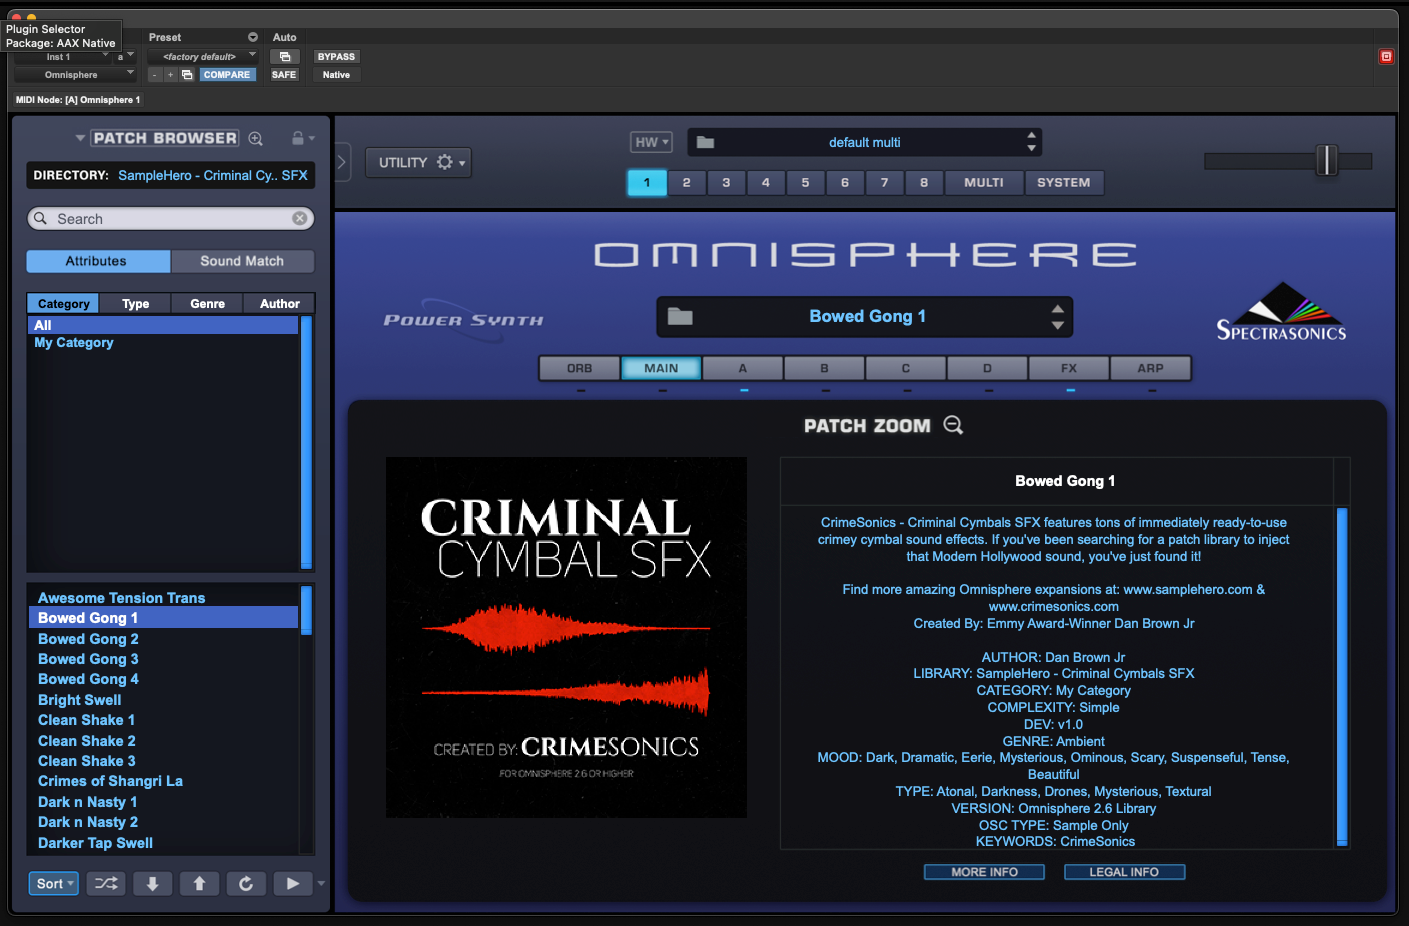Click the preset plus button
This screenshot has width=1409, height=926.
(x=170, y=75)
